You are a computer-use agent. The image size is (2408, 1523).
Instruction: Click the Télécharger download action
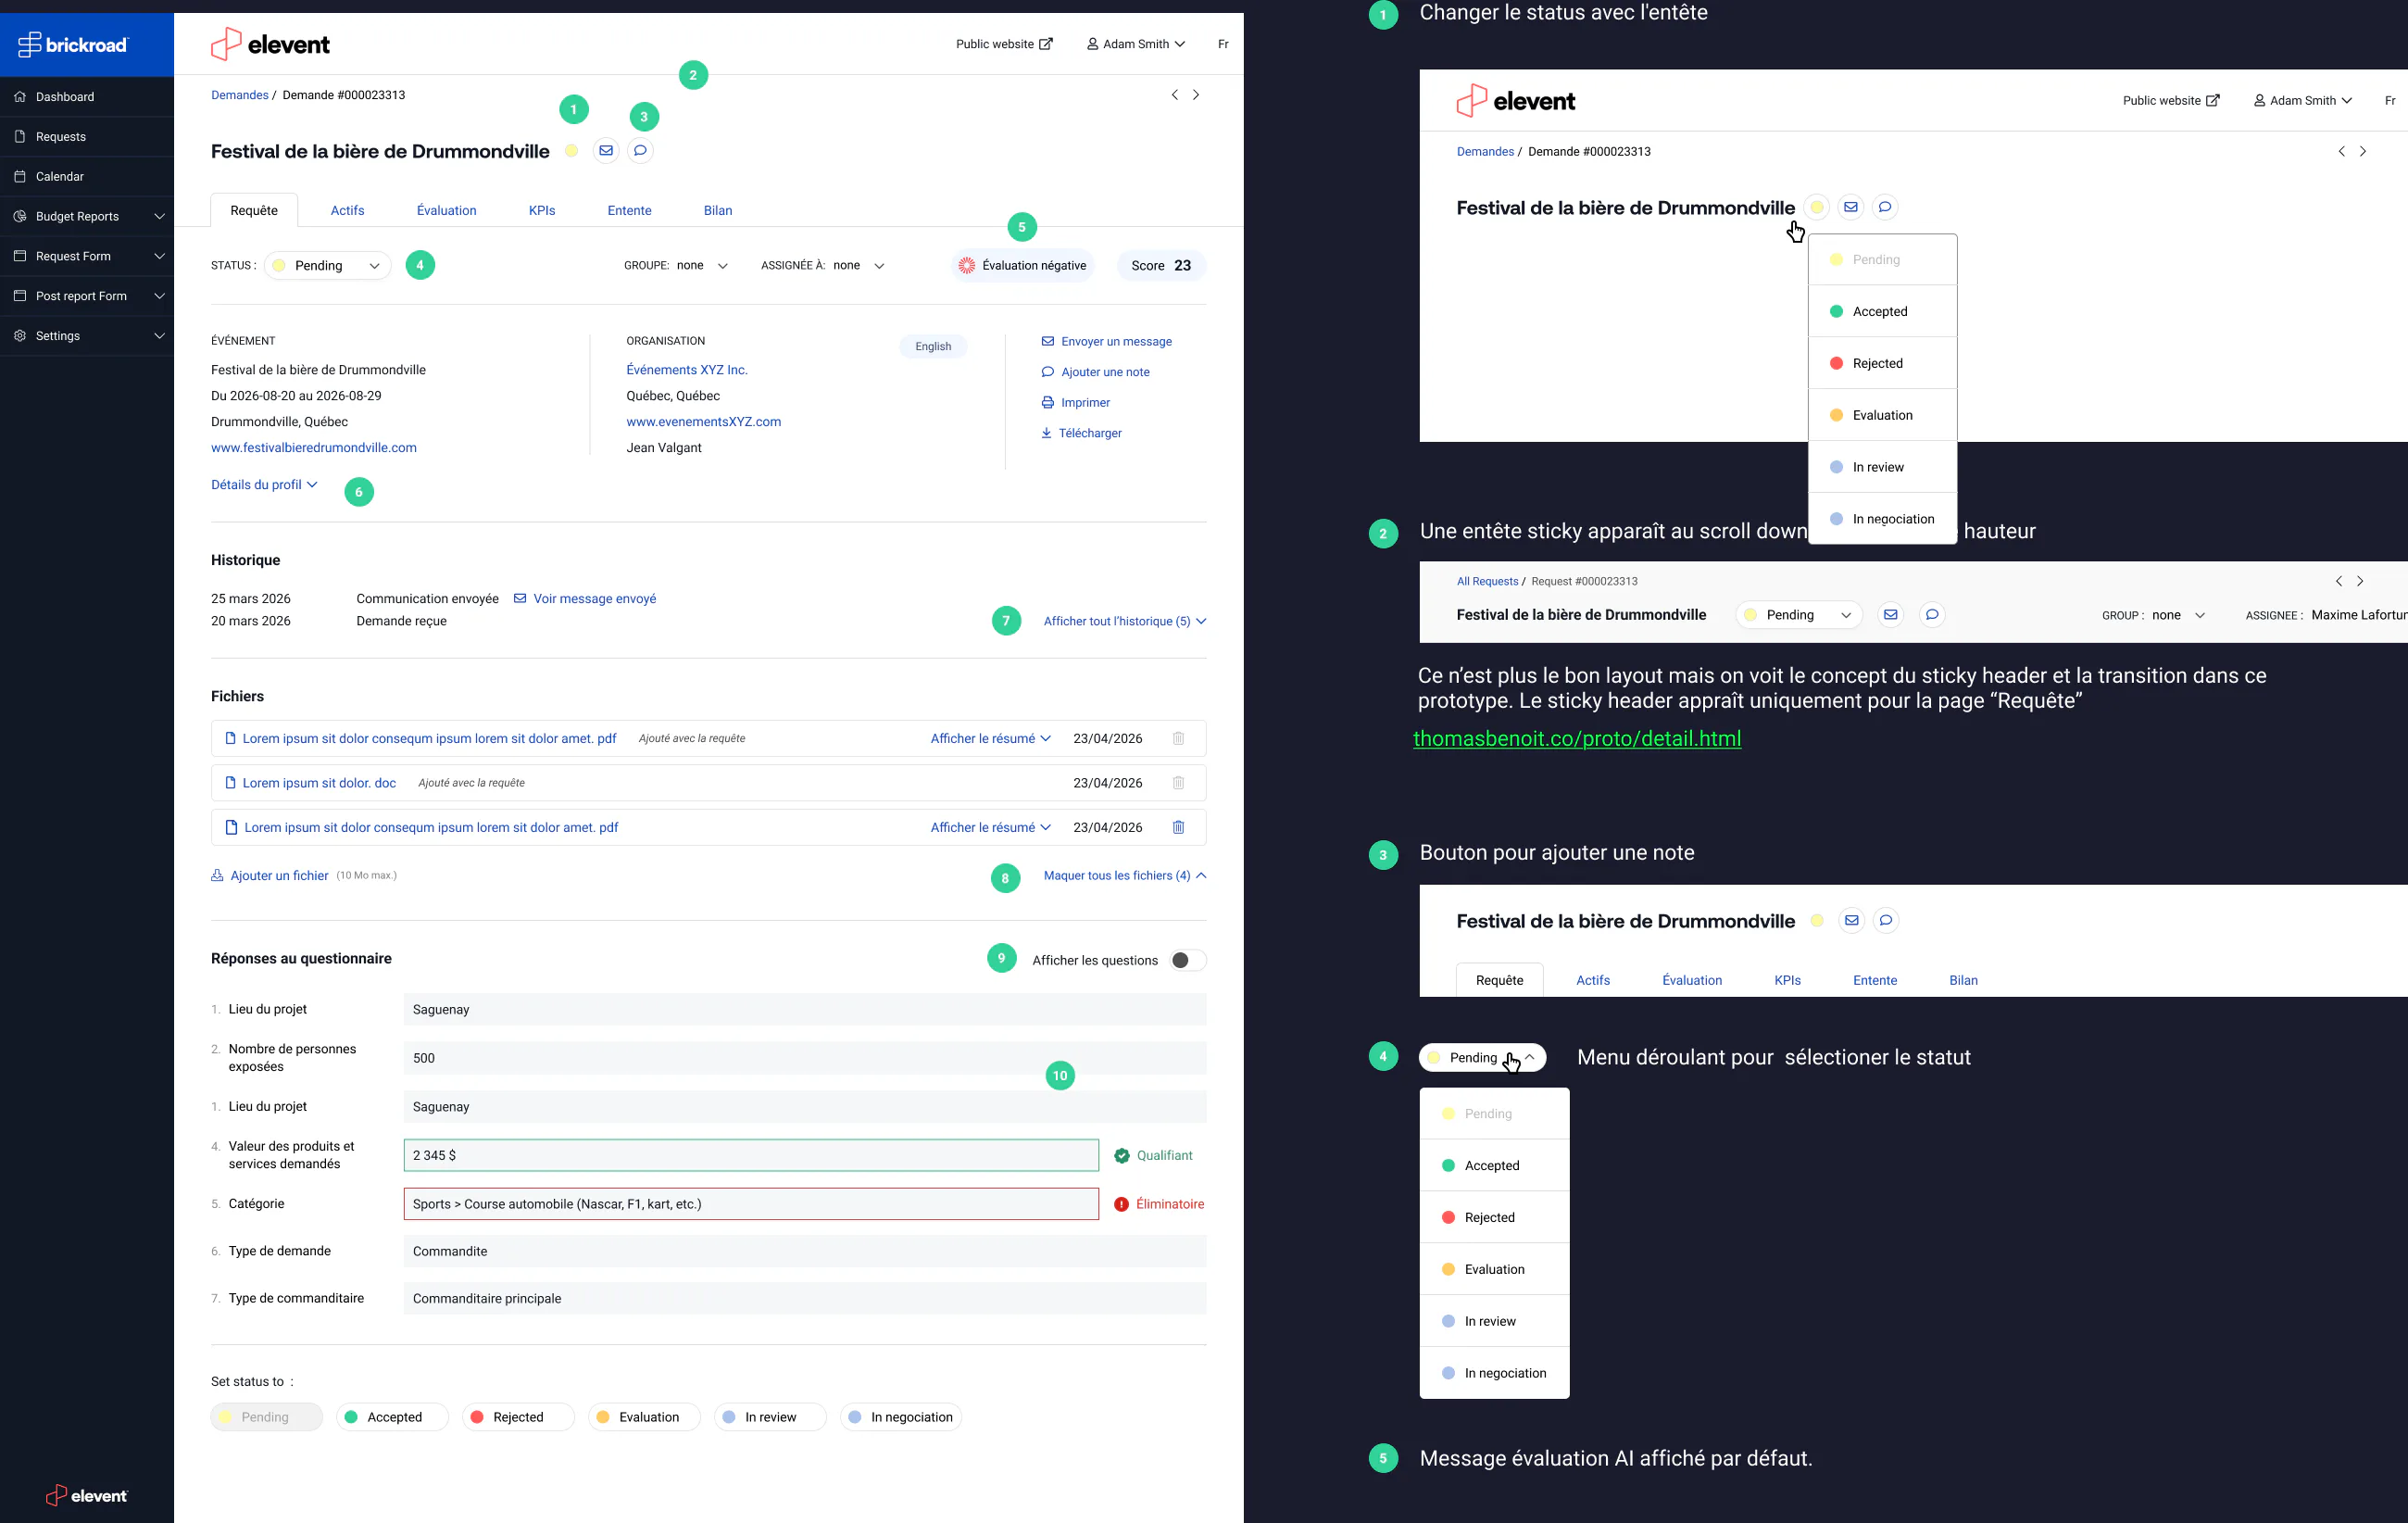point(1081,433)
